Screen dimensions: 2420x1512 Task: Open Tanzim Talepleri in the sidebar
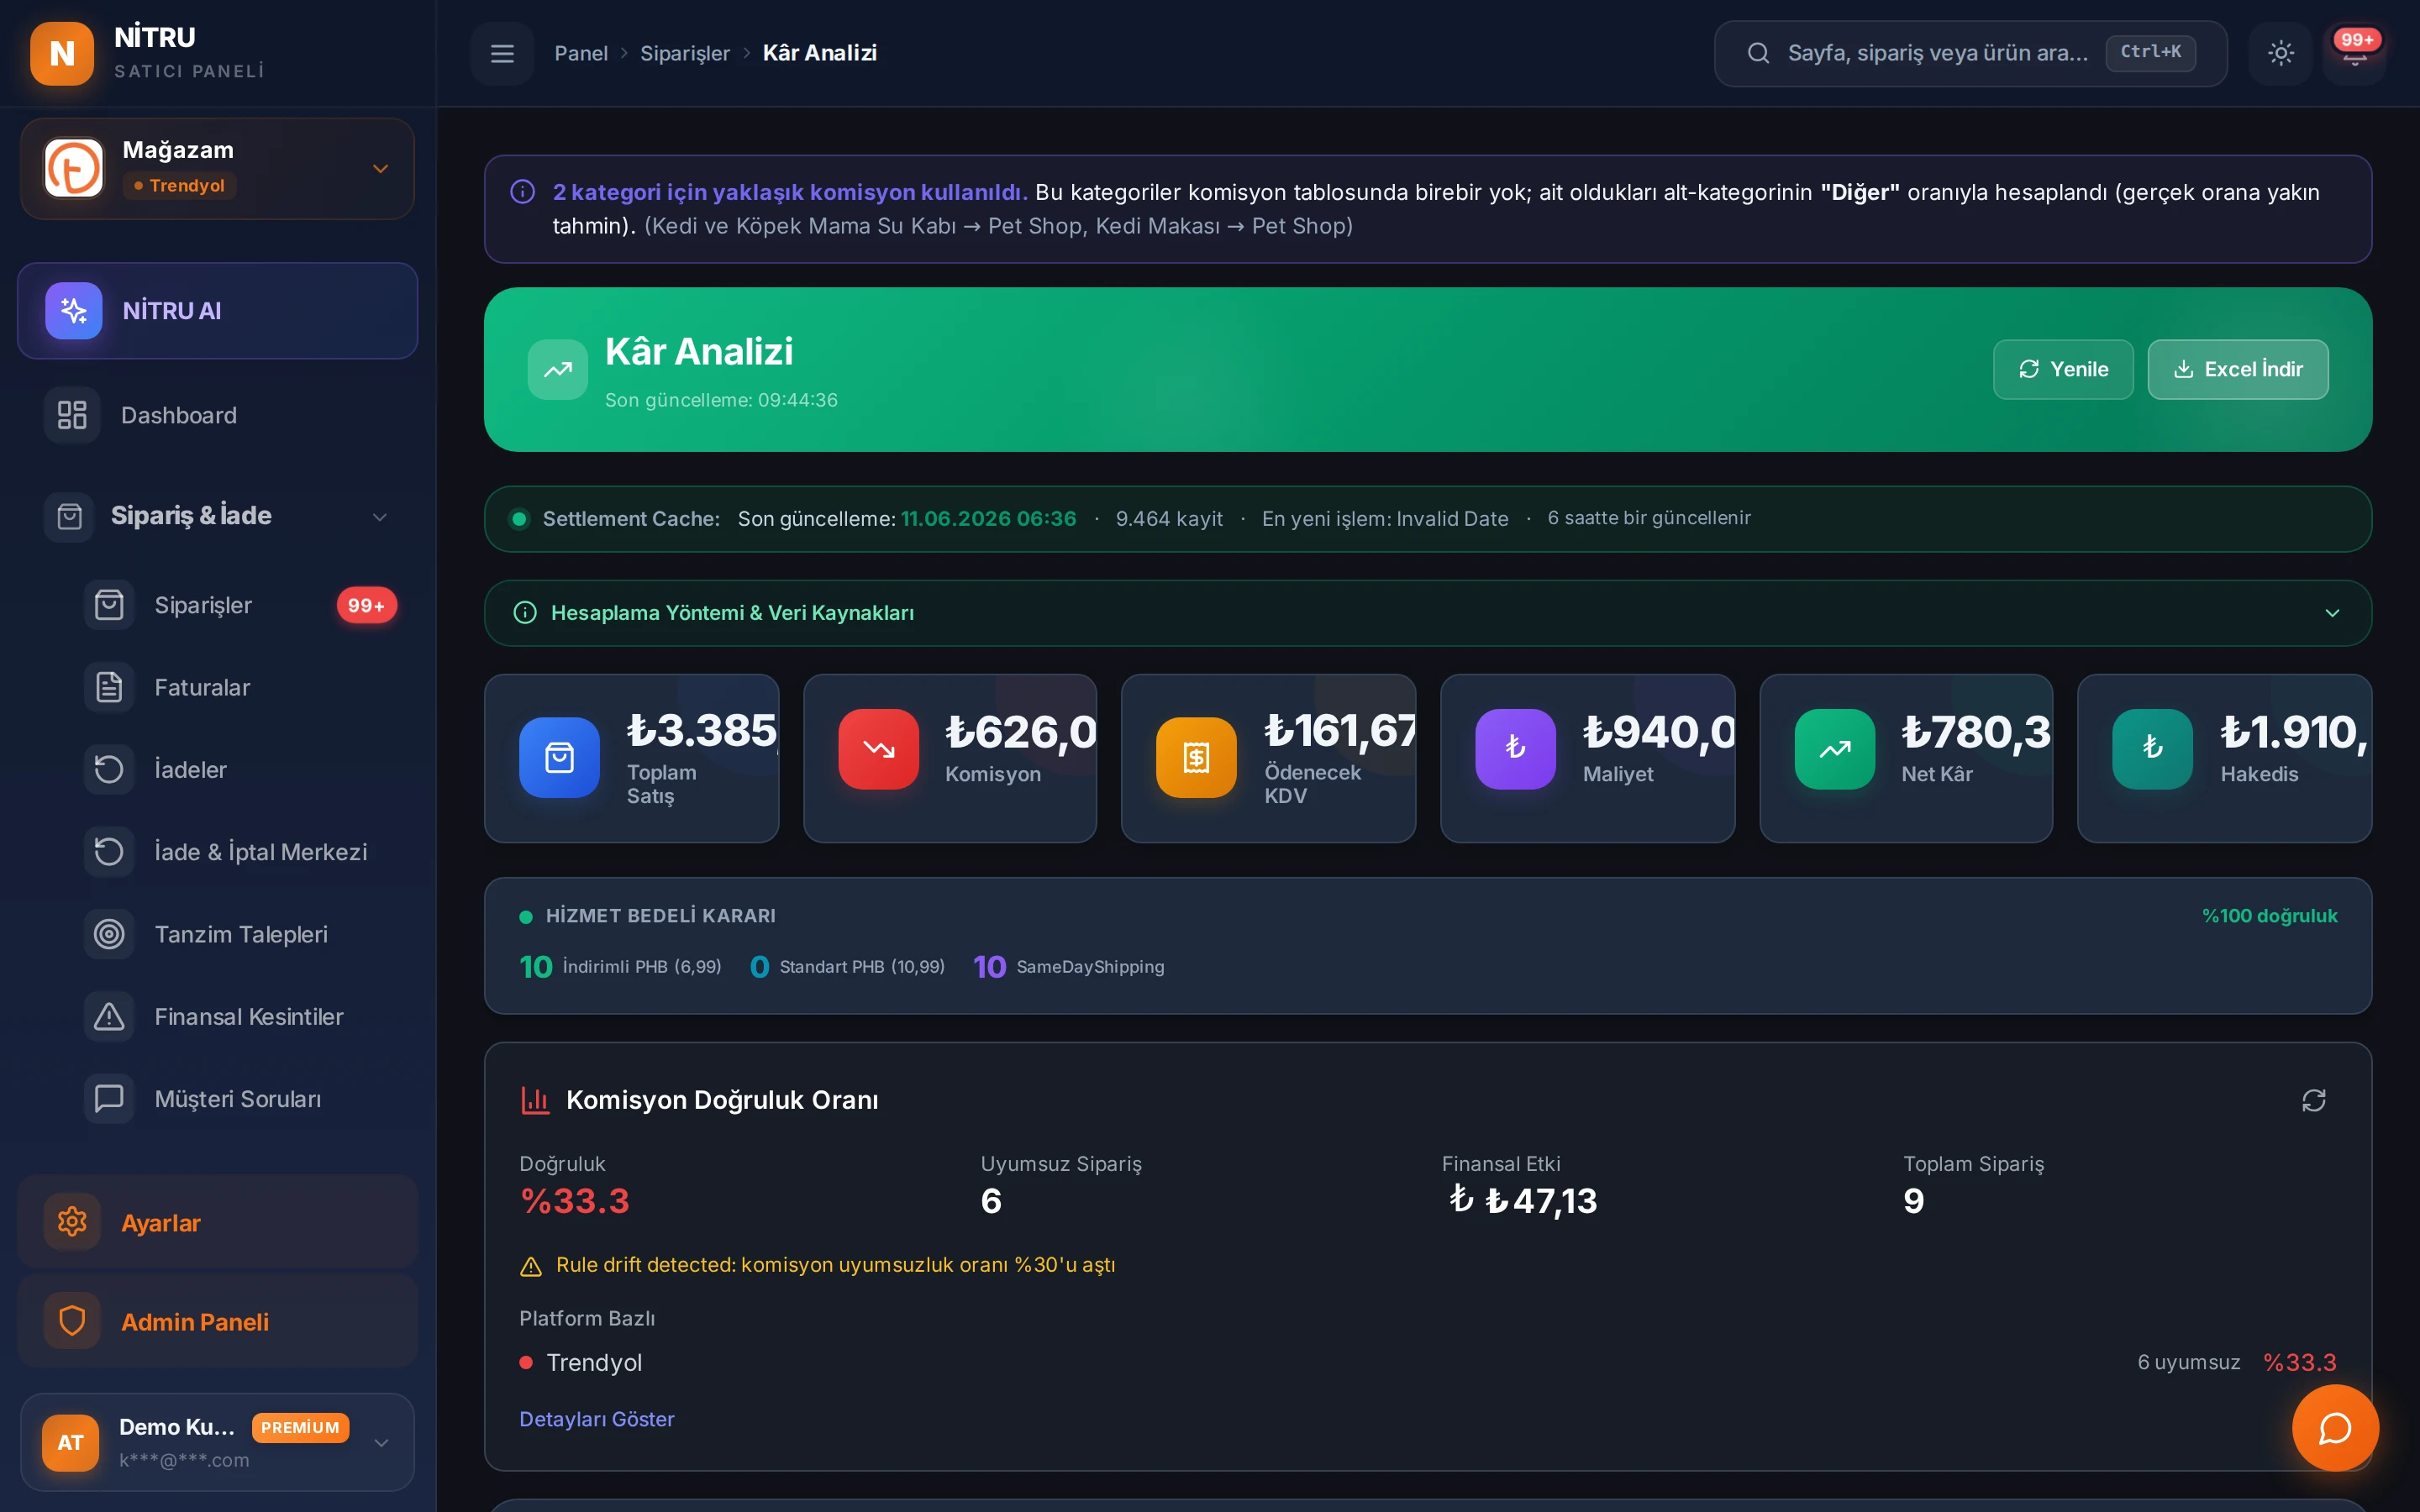pos(240,934)
